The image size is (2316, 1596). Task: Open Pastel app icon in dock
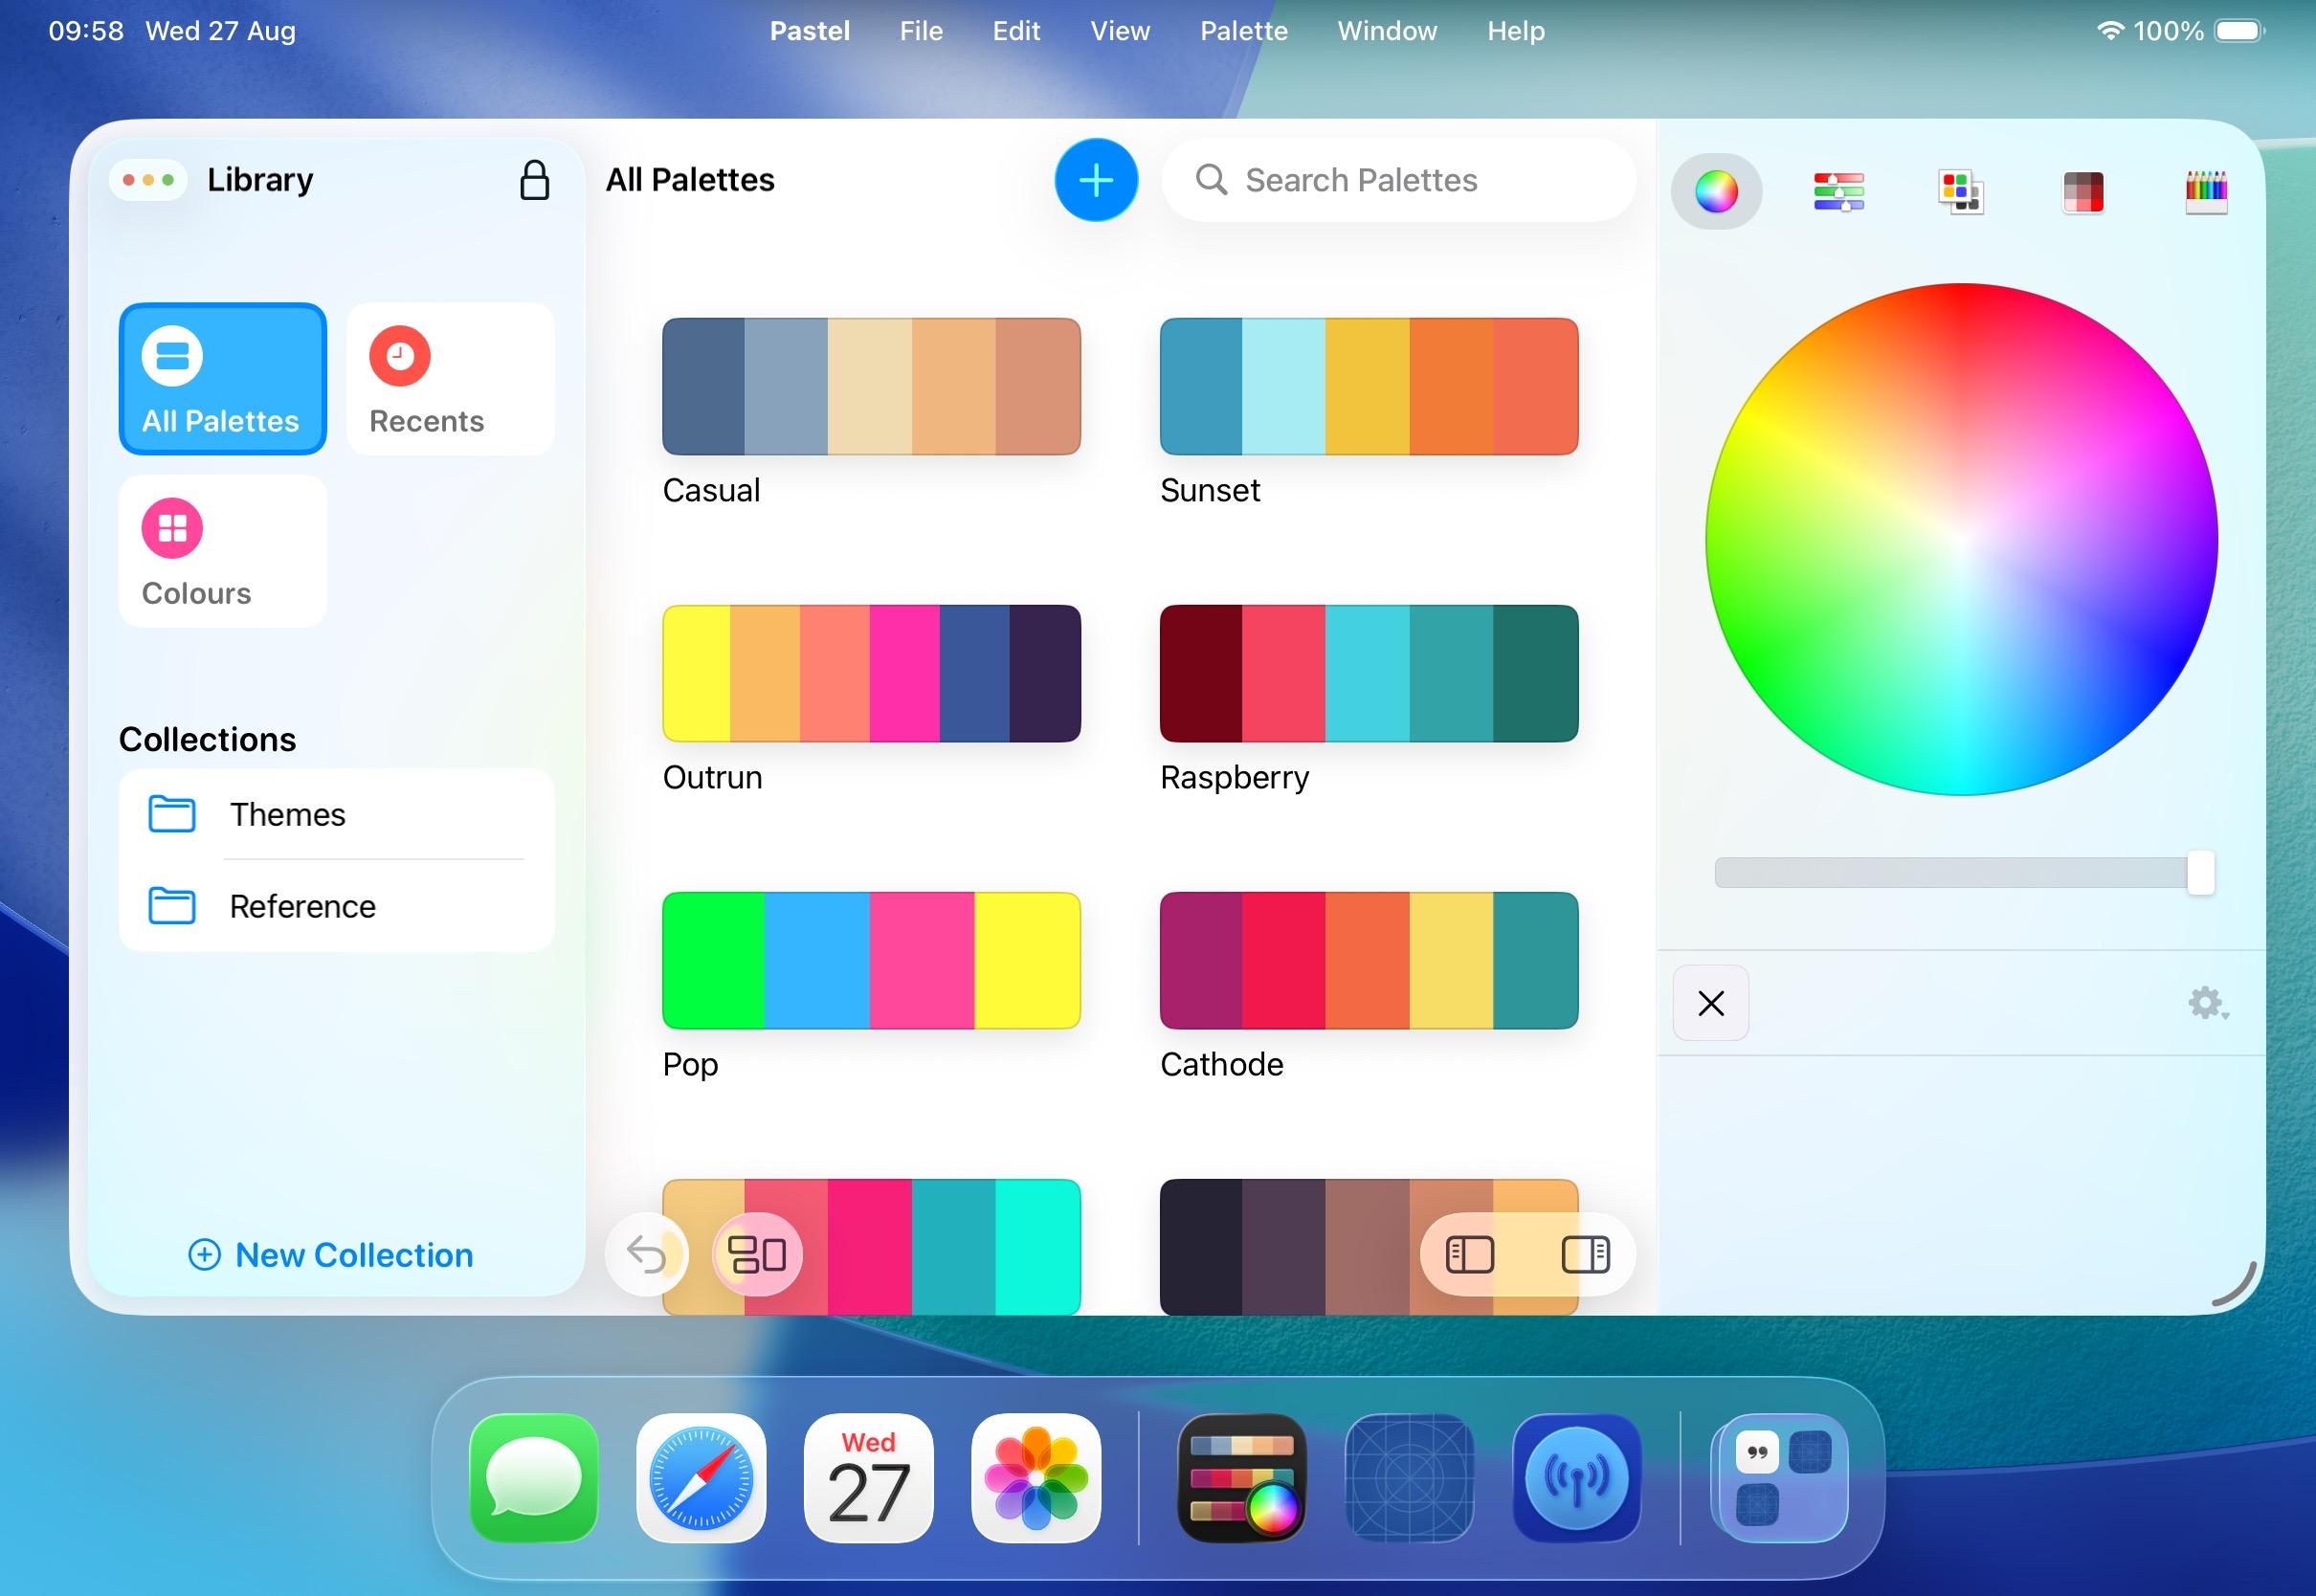(x=1242, y=1478)
